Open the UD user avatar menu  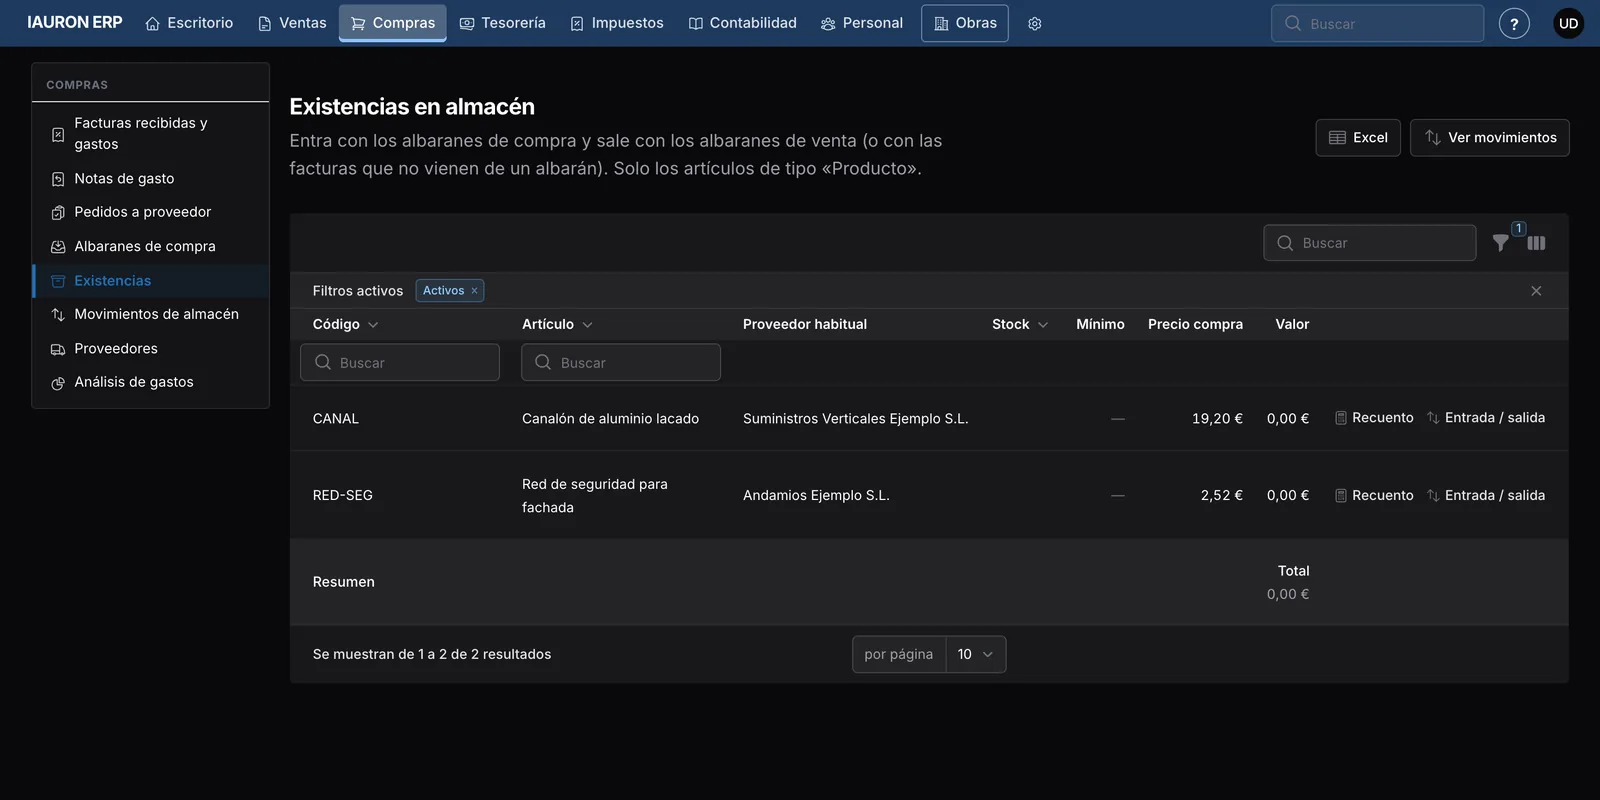coord(1568,24)
